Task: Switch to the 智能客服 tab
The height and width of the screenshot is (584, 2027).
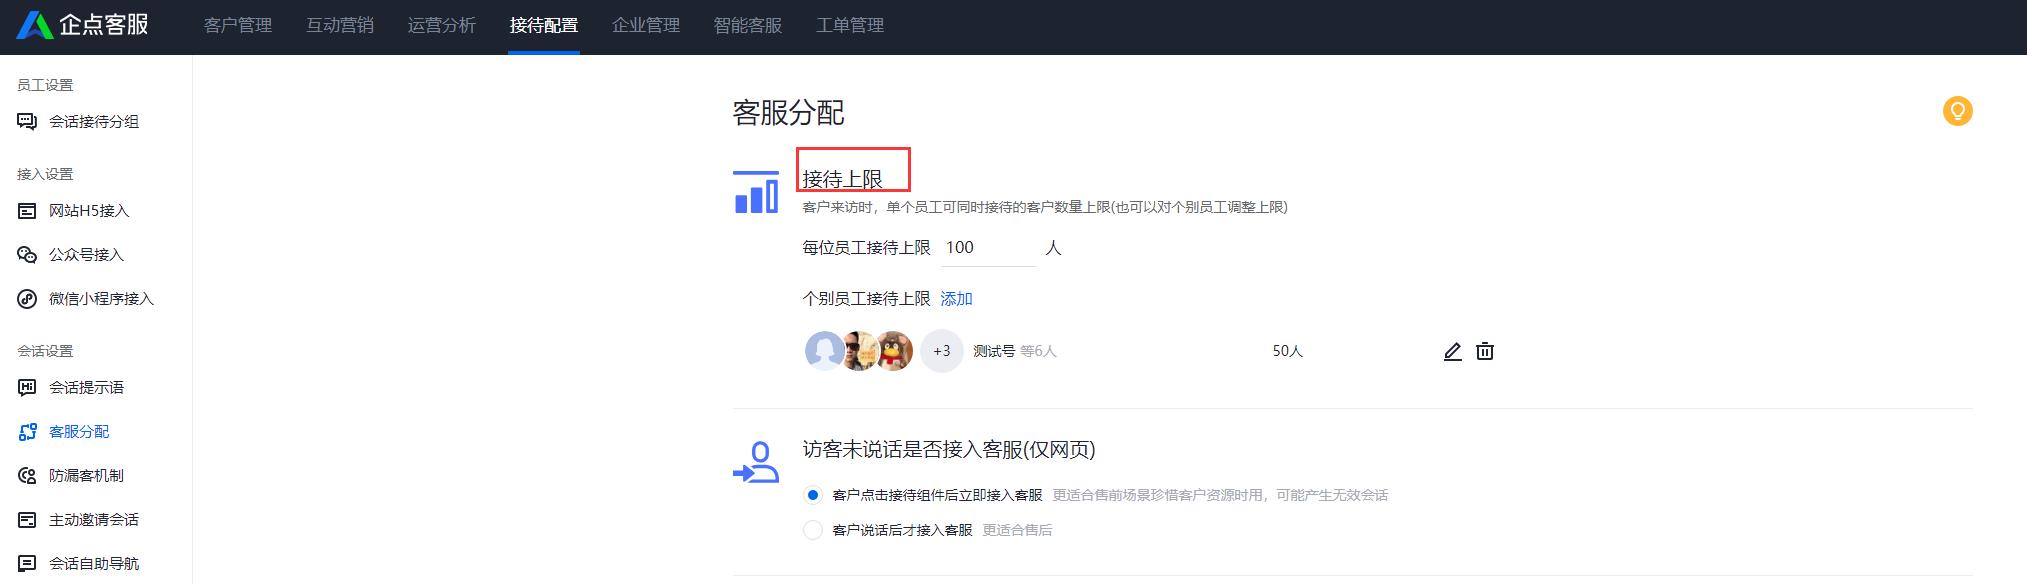Action: [x=748, y=25]
